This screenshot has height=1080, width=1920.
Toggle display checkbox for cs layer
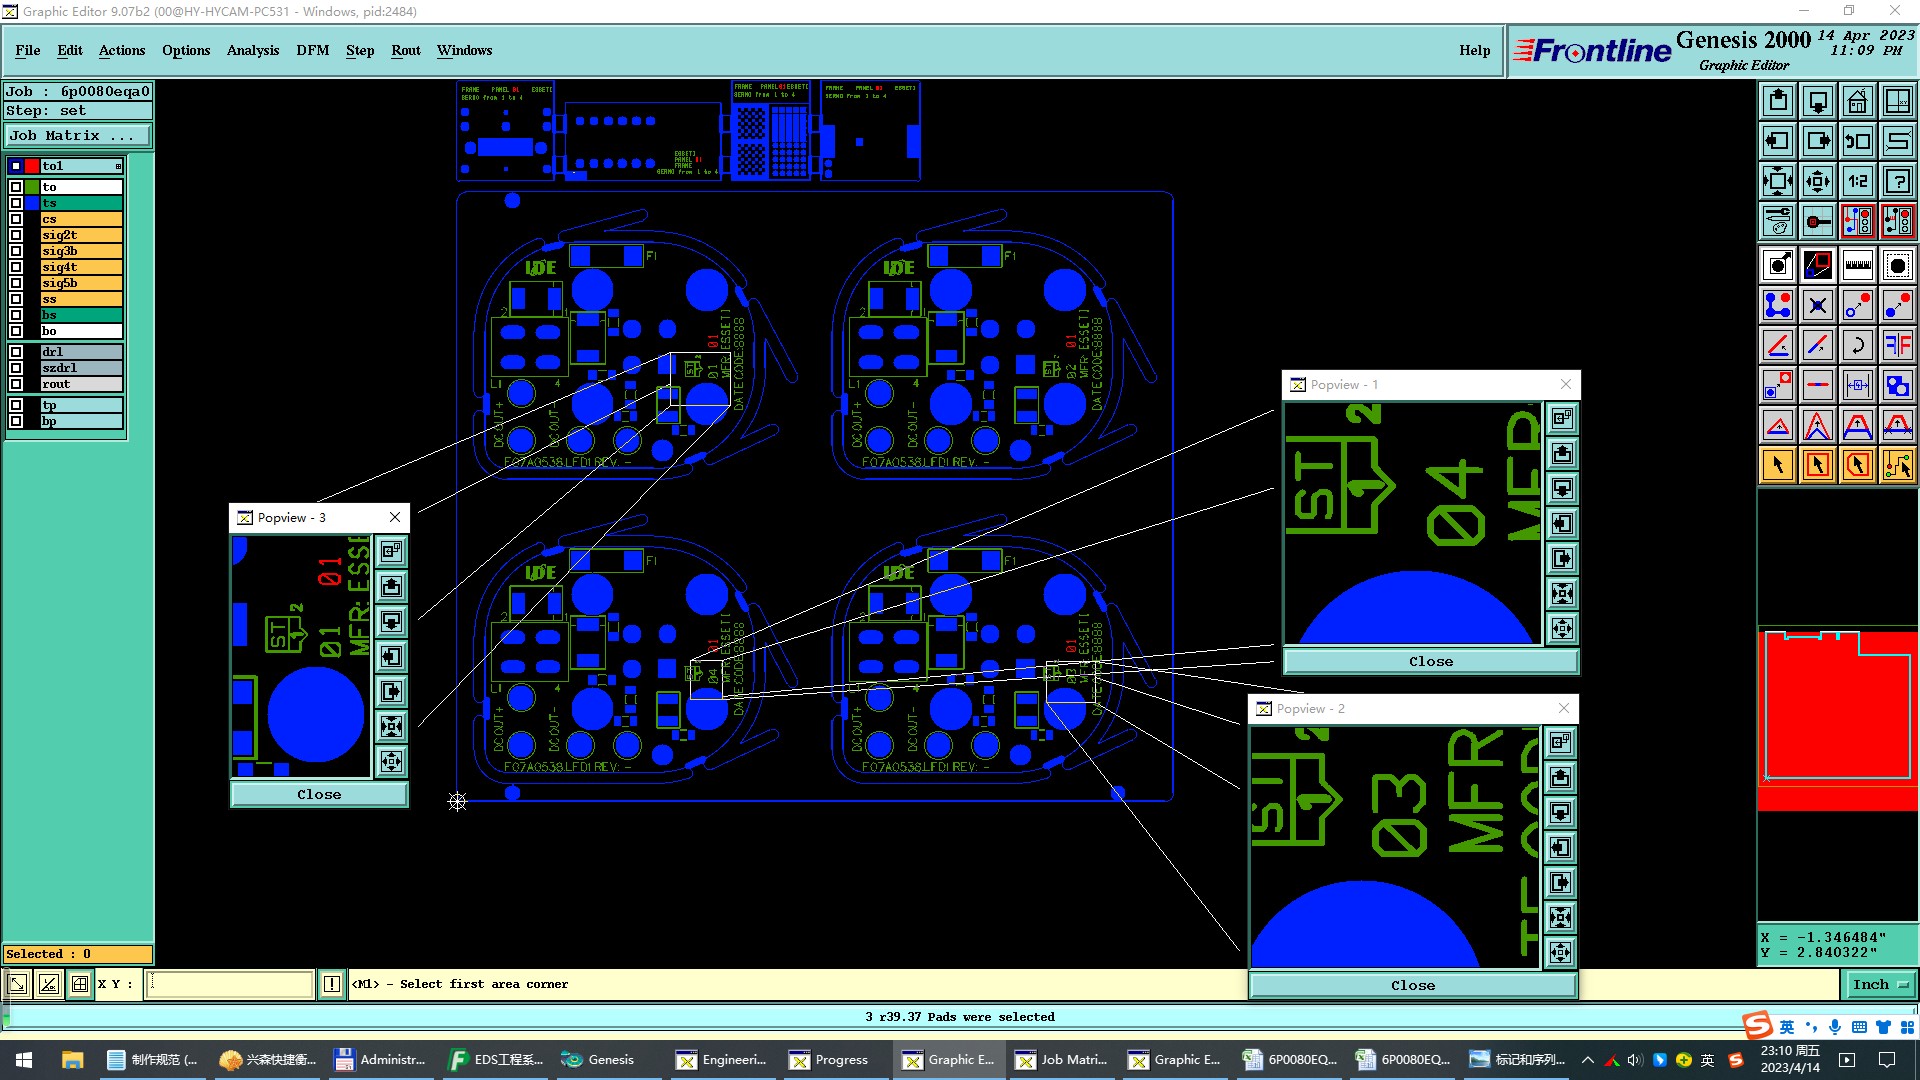click(16, 219)
